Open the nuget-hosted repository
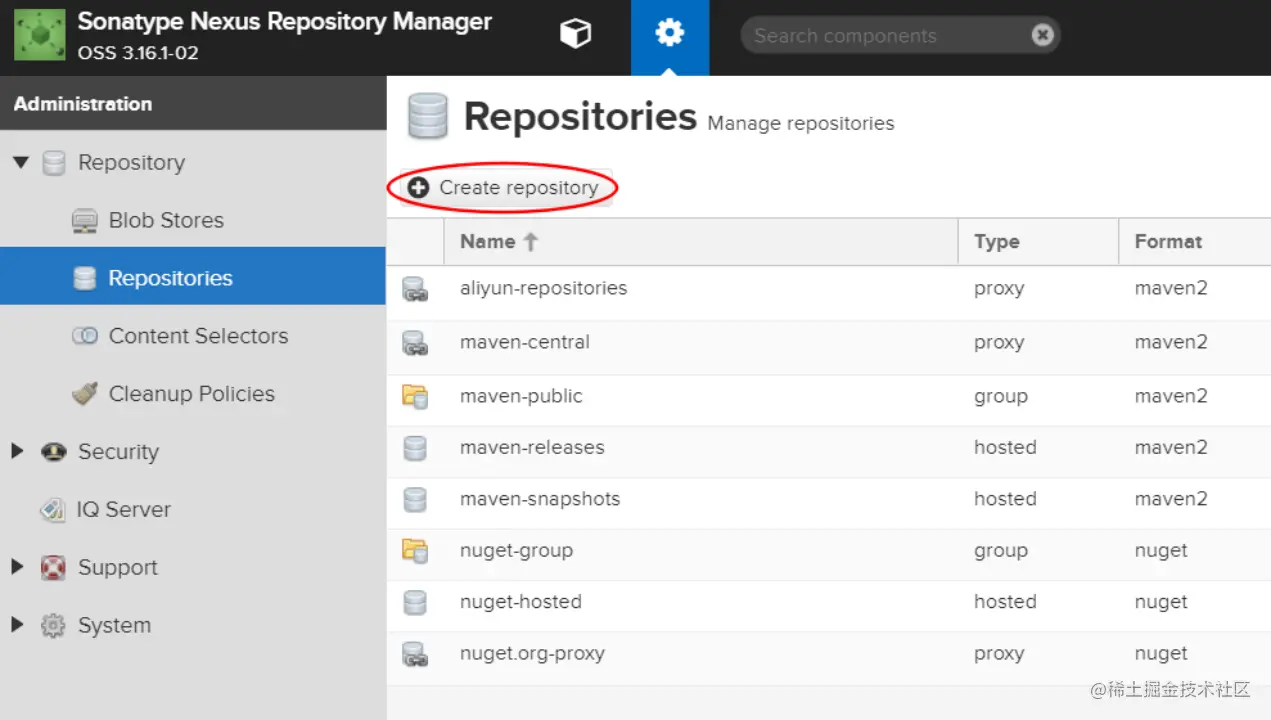Viewport: 1271px width, 720px height. click(x=520, y=602)
